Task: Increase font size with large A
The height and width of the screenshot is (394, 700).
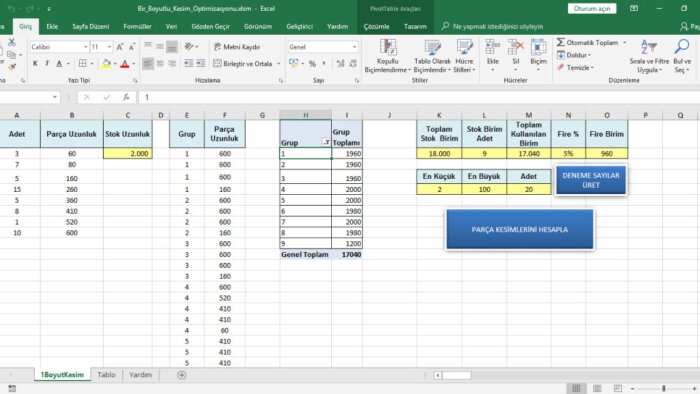Action: 120,47
